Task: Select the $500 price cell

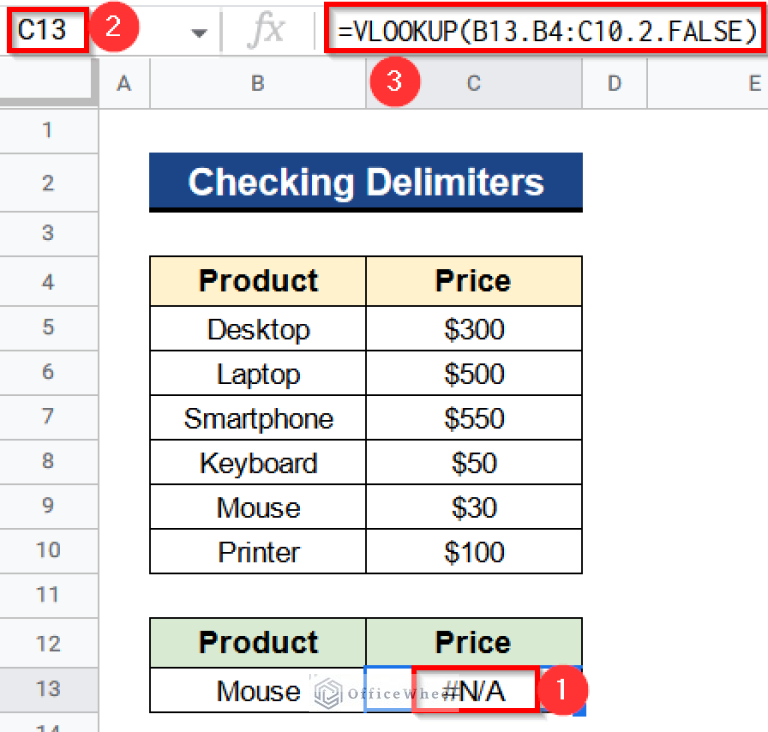Action: point(473,374)
